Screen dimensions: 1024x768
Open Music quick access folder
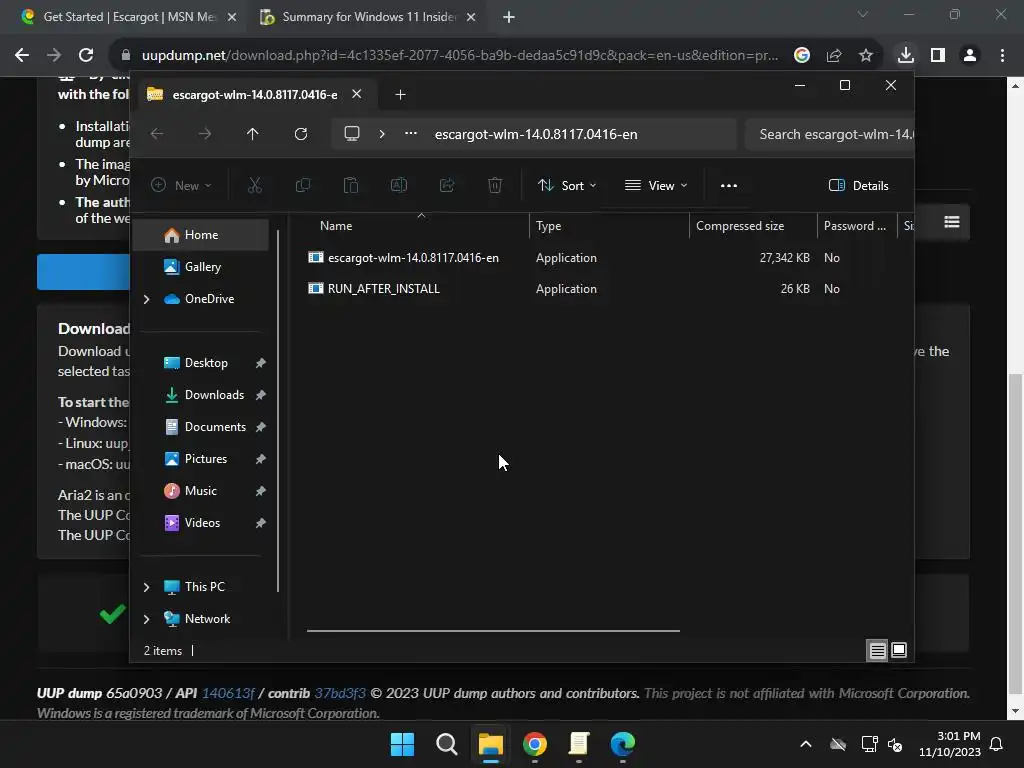tap(200, 491)
